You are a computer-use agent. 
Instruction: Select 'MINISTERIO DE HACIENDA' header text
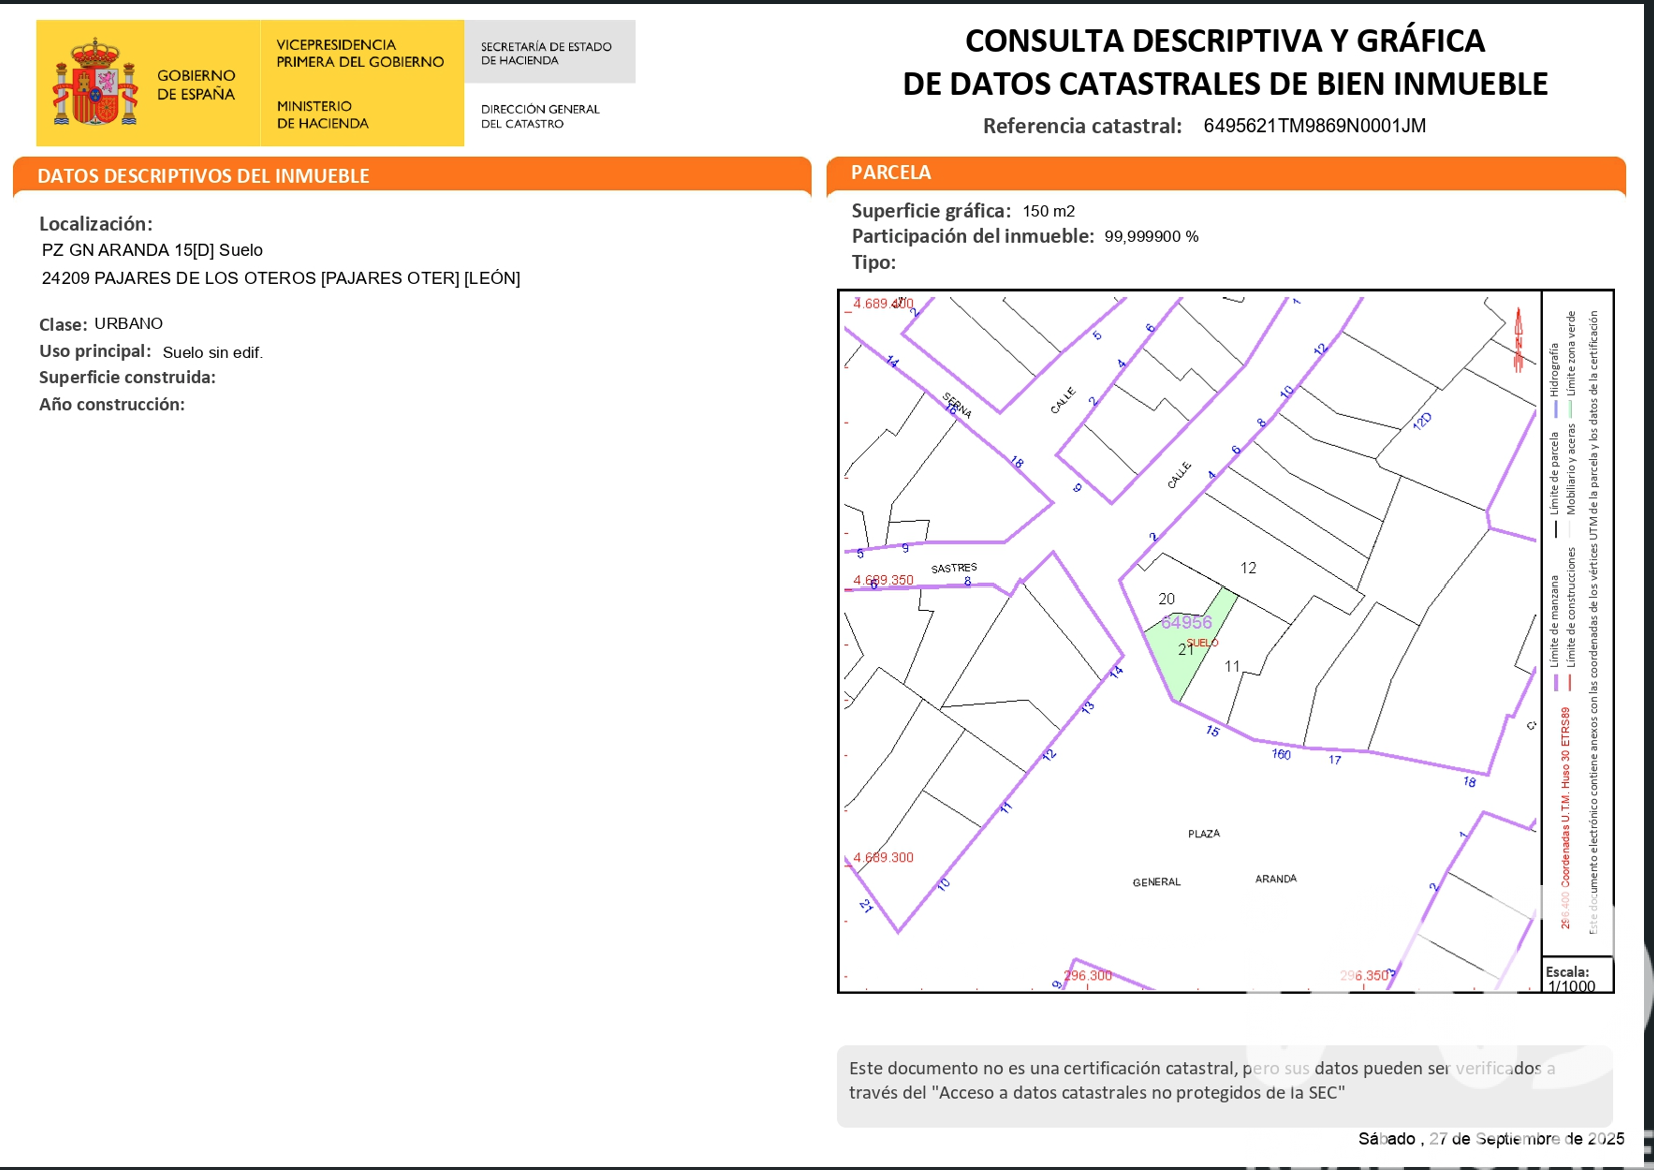(x=322, y=114)
